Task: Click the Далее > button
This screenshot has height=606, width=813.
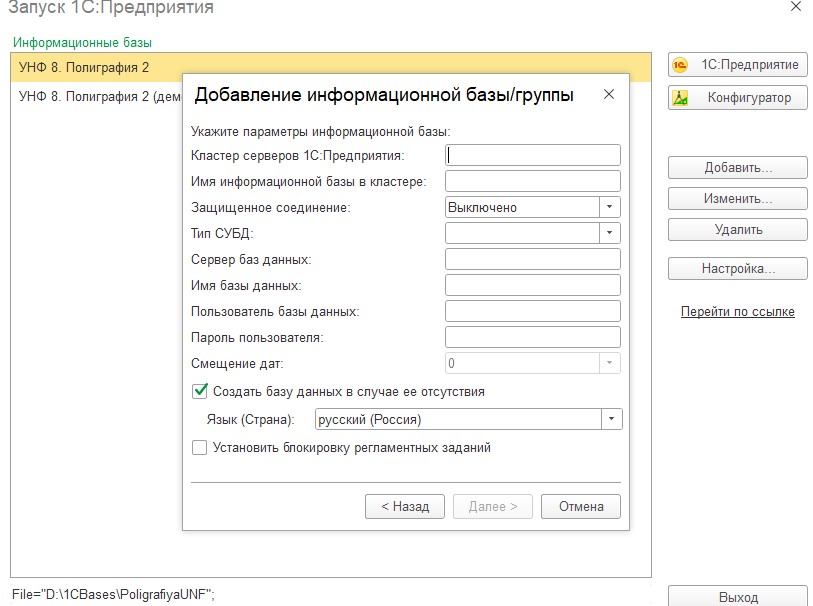Action: (x=493, y=506)
